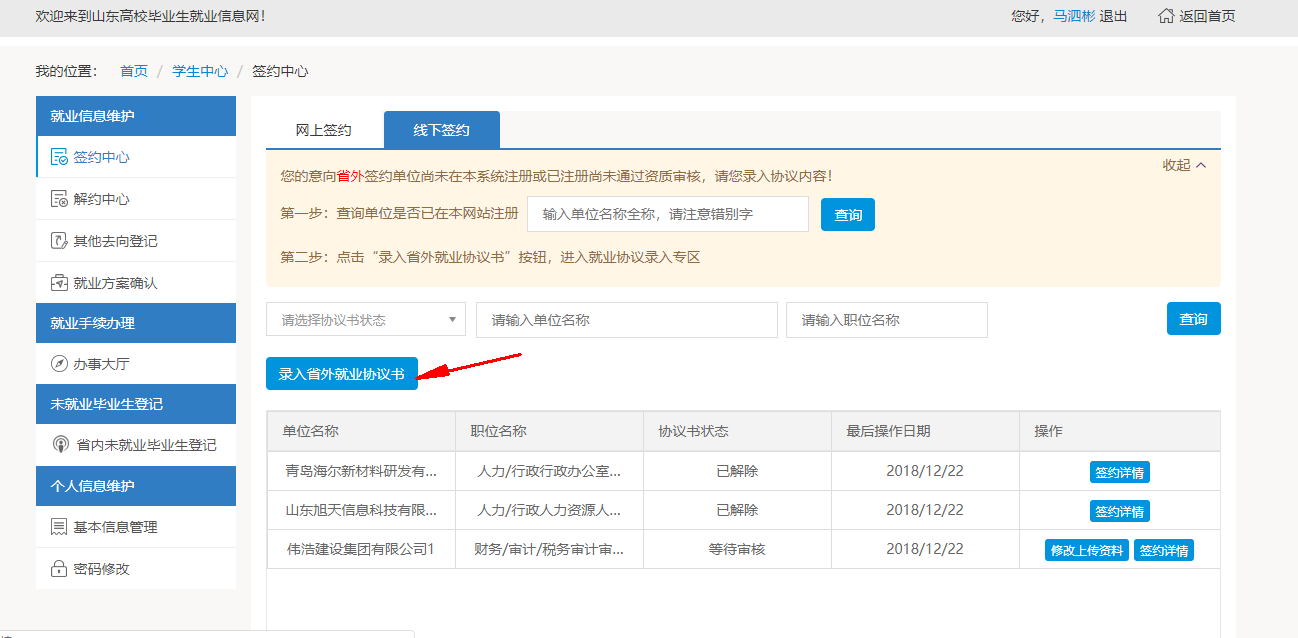Switch to the 网上签约 tab

click(x=323, y=130)
